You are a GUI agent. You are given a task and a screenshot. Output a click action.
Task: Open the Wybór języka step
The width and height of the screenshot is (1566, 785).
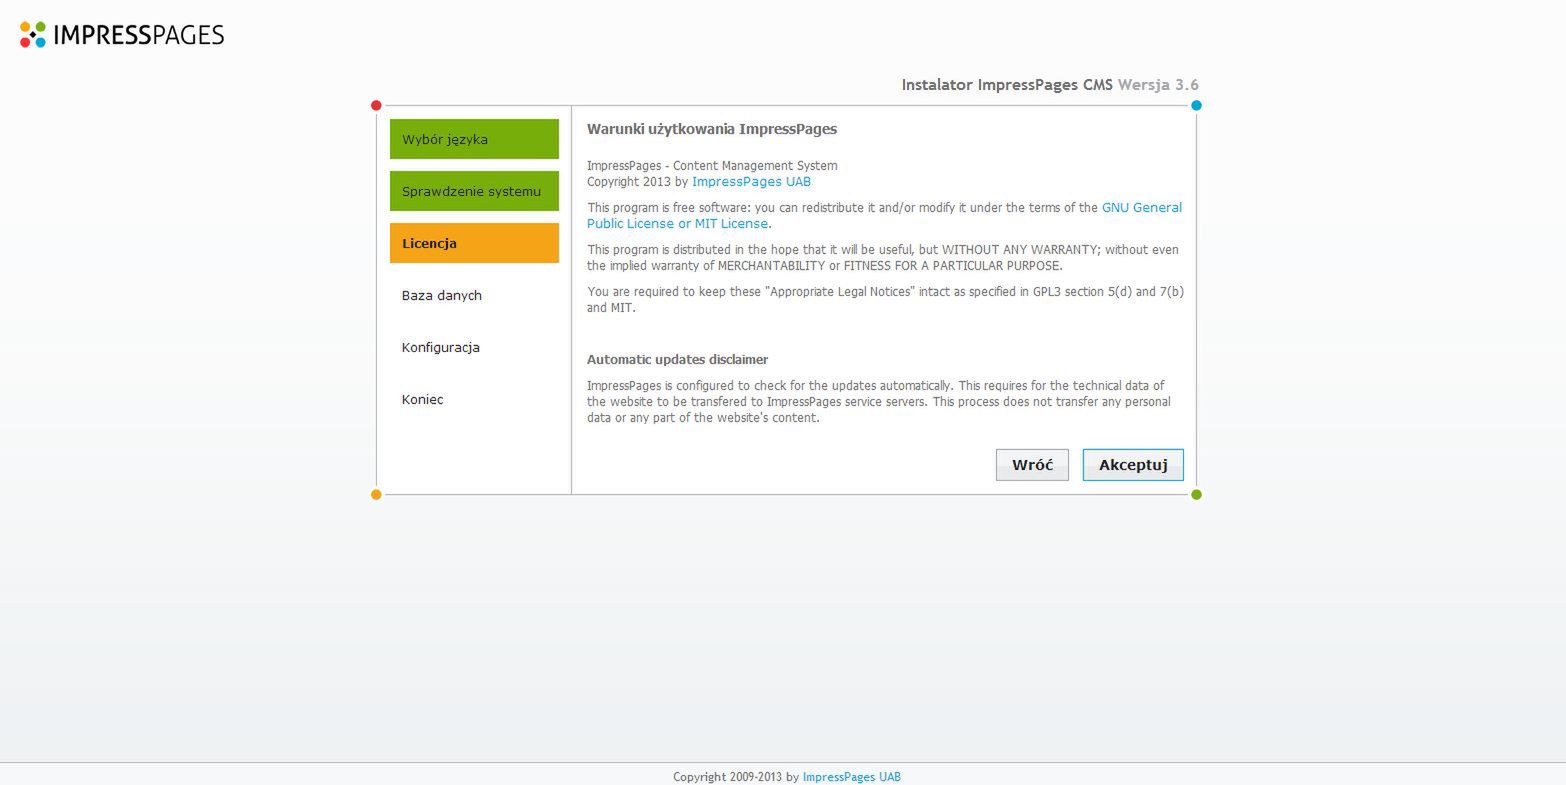coord(474,139)
